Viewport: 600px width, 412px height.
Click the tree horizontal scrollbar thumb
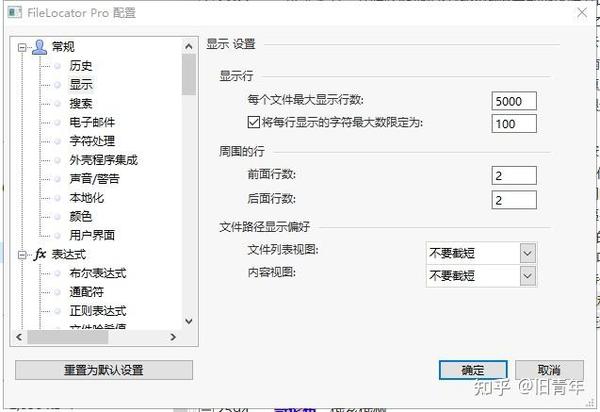[x=67, y=337]
